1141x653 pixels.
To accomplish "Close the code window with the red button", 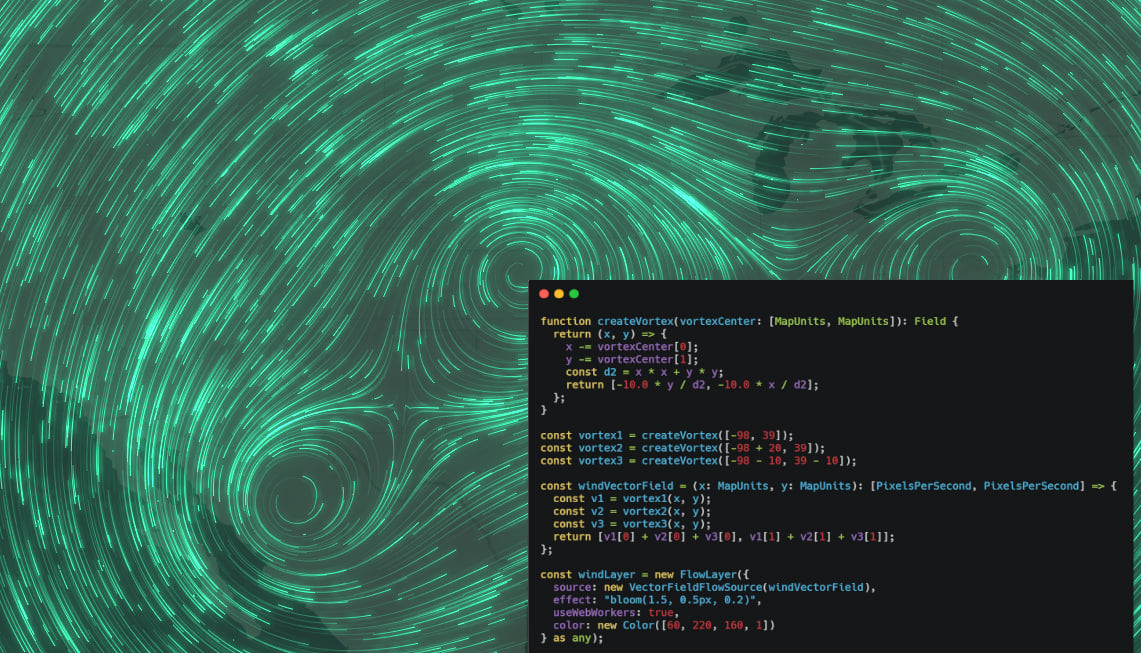I will tap(544, 294).
